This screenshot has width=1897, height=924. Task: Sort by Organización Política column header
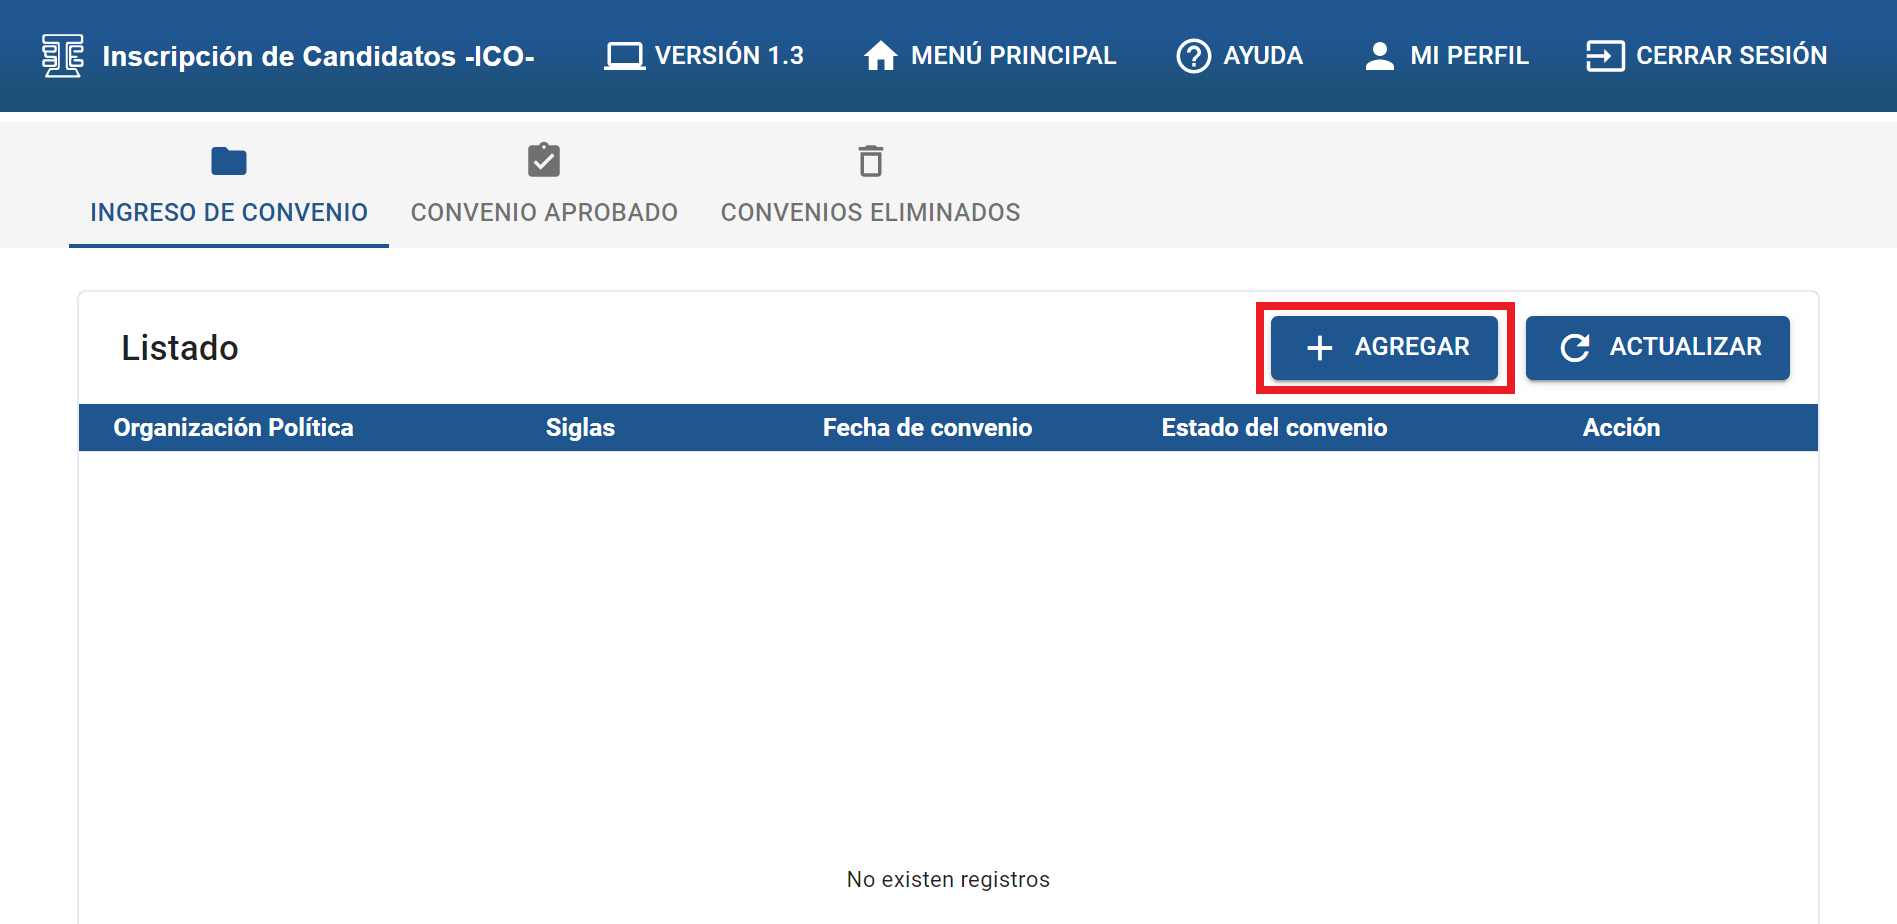[233, 428]
